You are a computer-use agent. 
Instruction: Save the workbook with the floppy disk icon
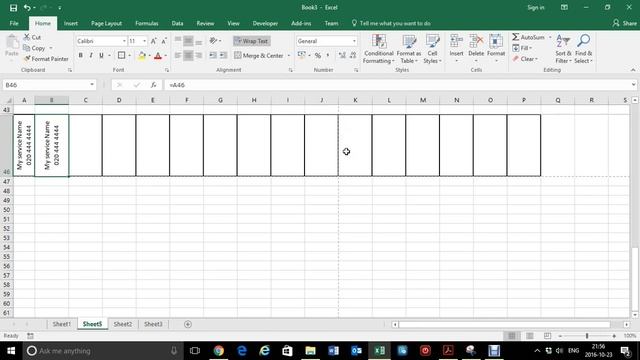click(13, 8)
